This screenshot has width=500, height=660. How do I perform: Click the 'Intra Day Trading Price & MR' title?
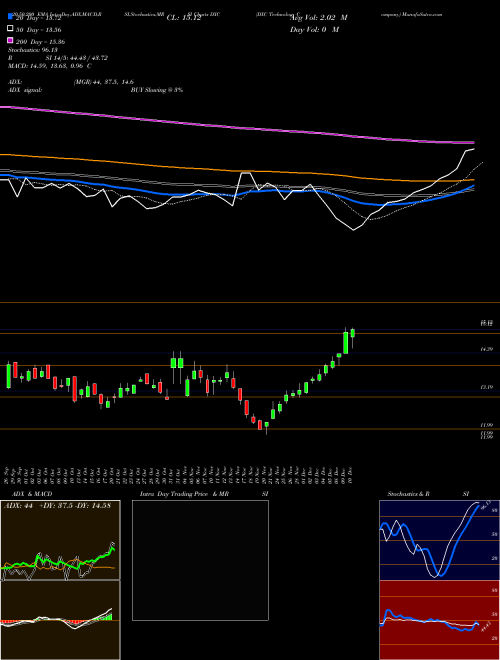coord(184,494)
